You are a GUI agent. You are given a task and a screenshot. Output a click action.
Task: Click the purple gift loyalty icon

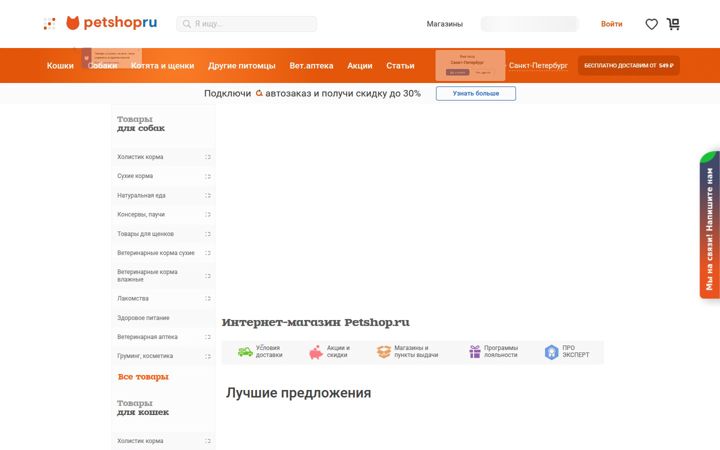475,352
